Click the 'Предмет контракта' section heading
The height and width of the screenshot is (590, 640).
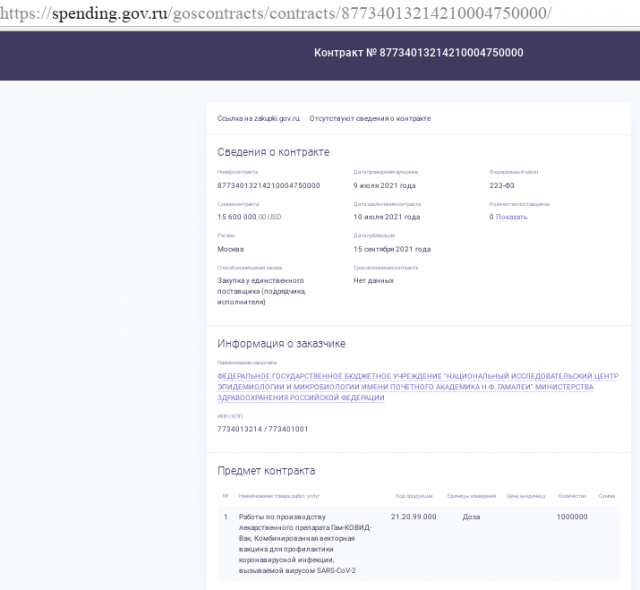click(x=266, y=470)
